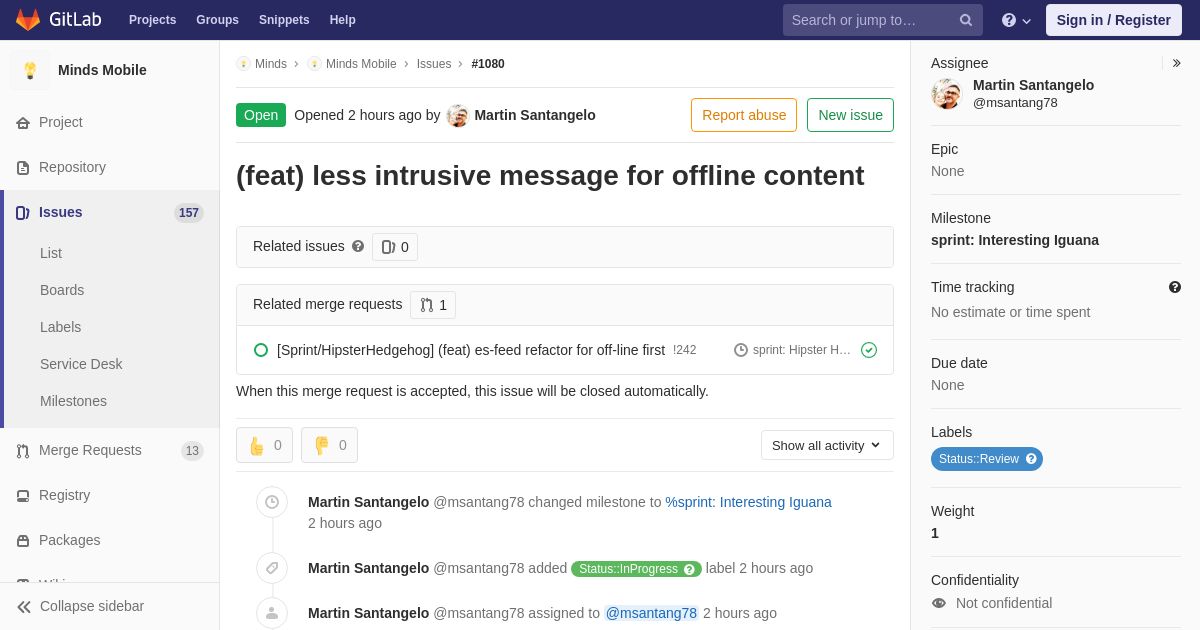Viewport: 1200px width, 630px height.
Task: Click the assignee person icon in activity
Action: (272, 613)
